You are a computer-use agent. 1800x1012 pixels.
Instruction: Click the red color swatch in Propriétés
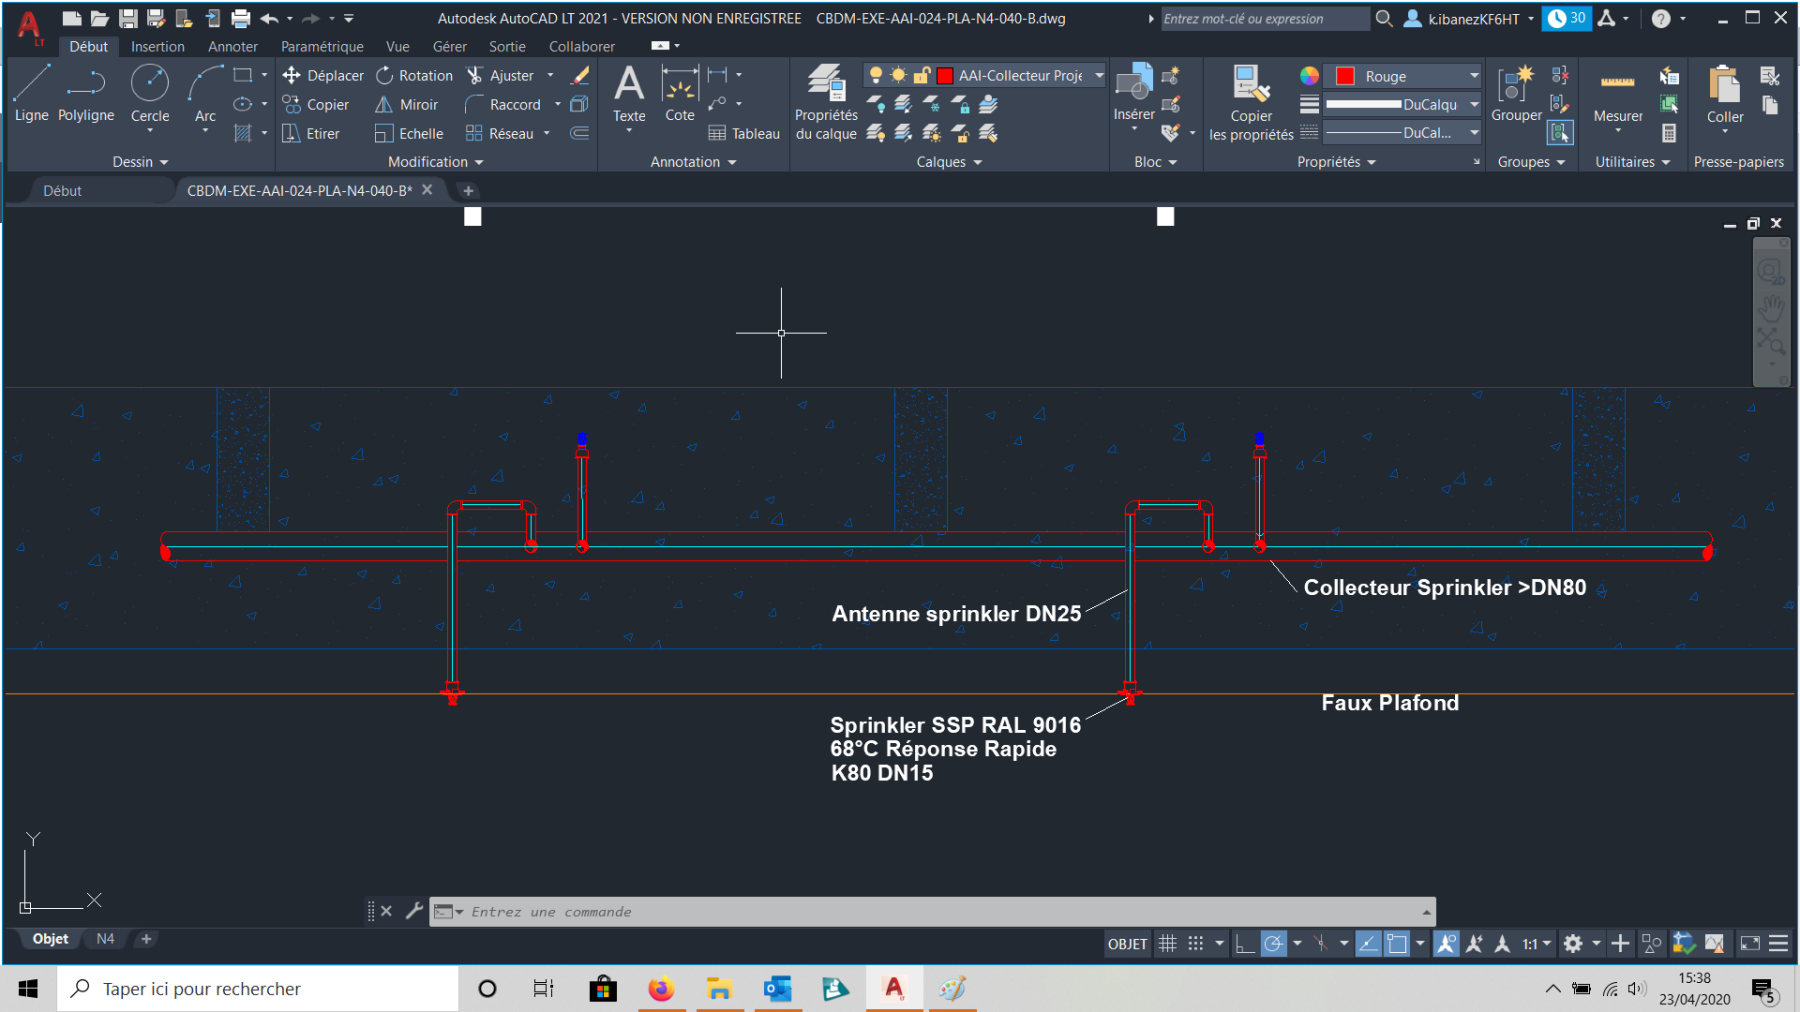coord(1345,76)
